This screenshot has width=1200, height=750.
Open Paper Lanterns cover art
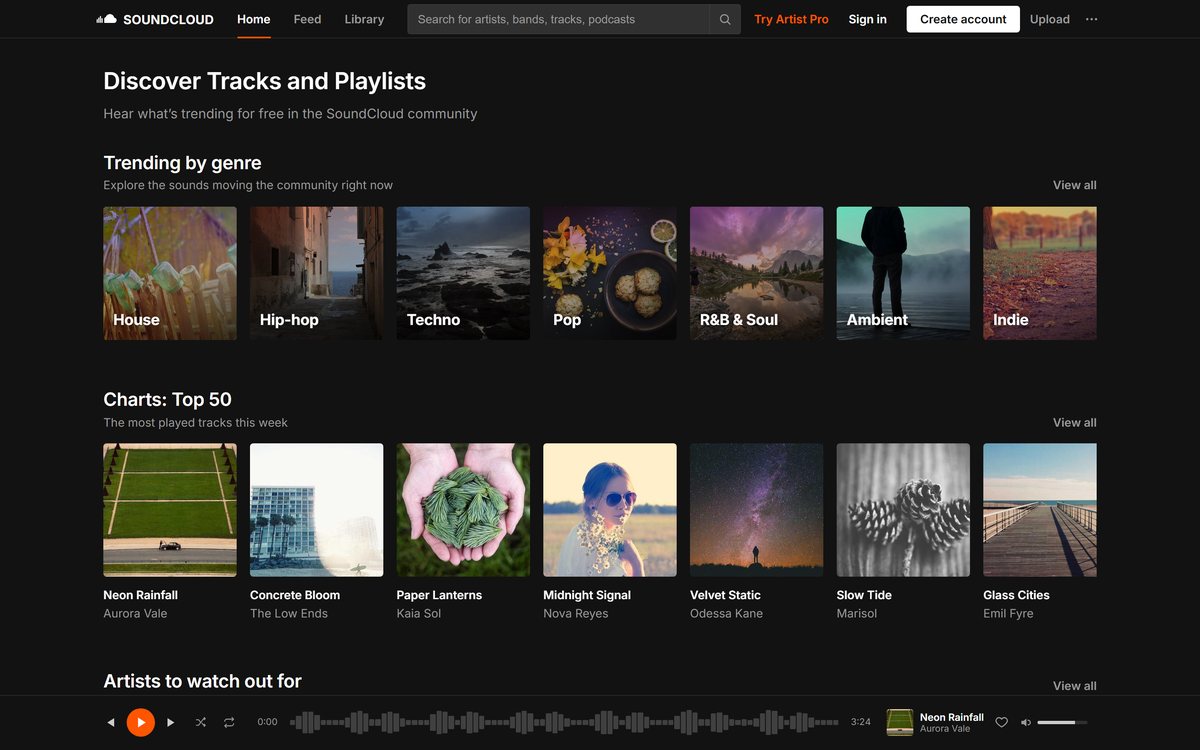463,510
